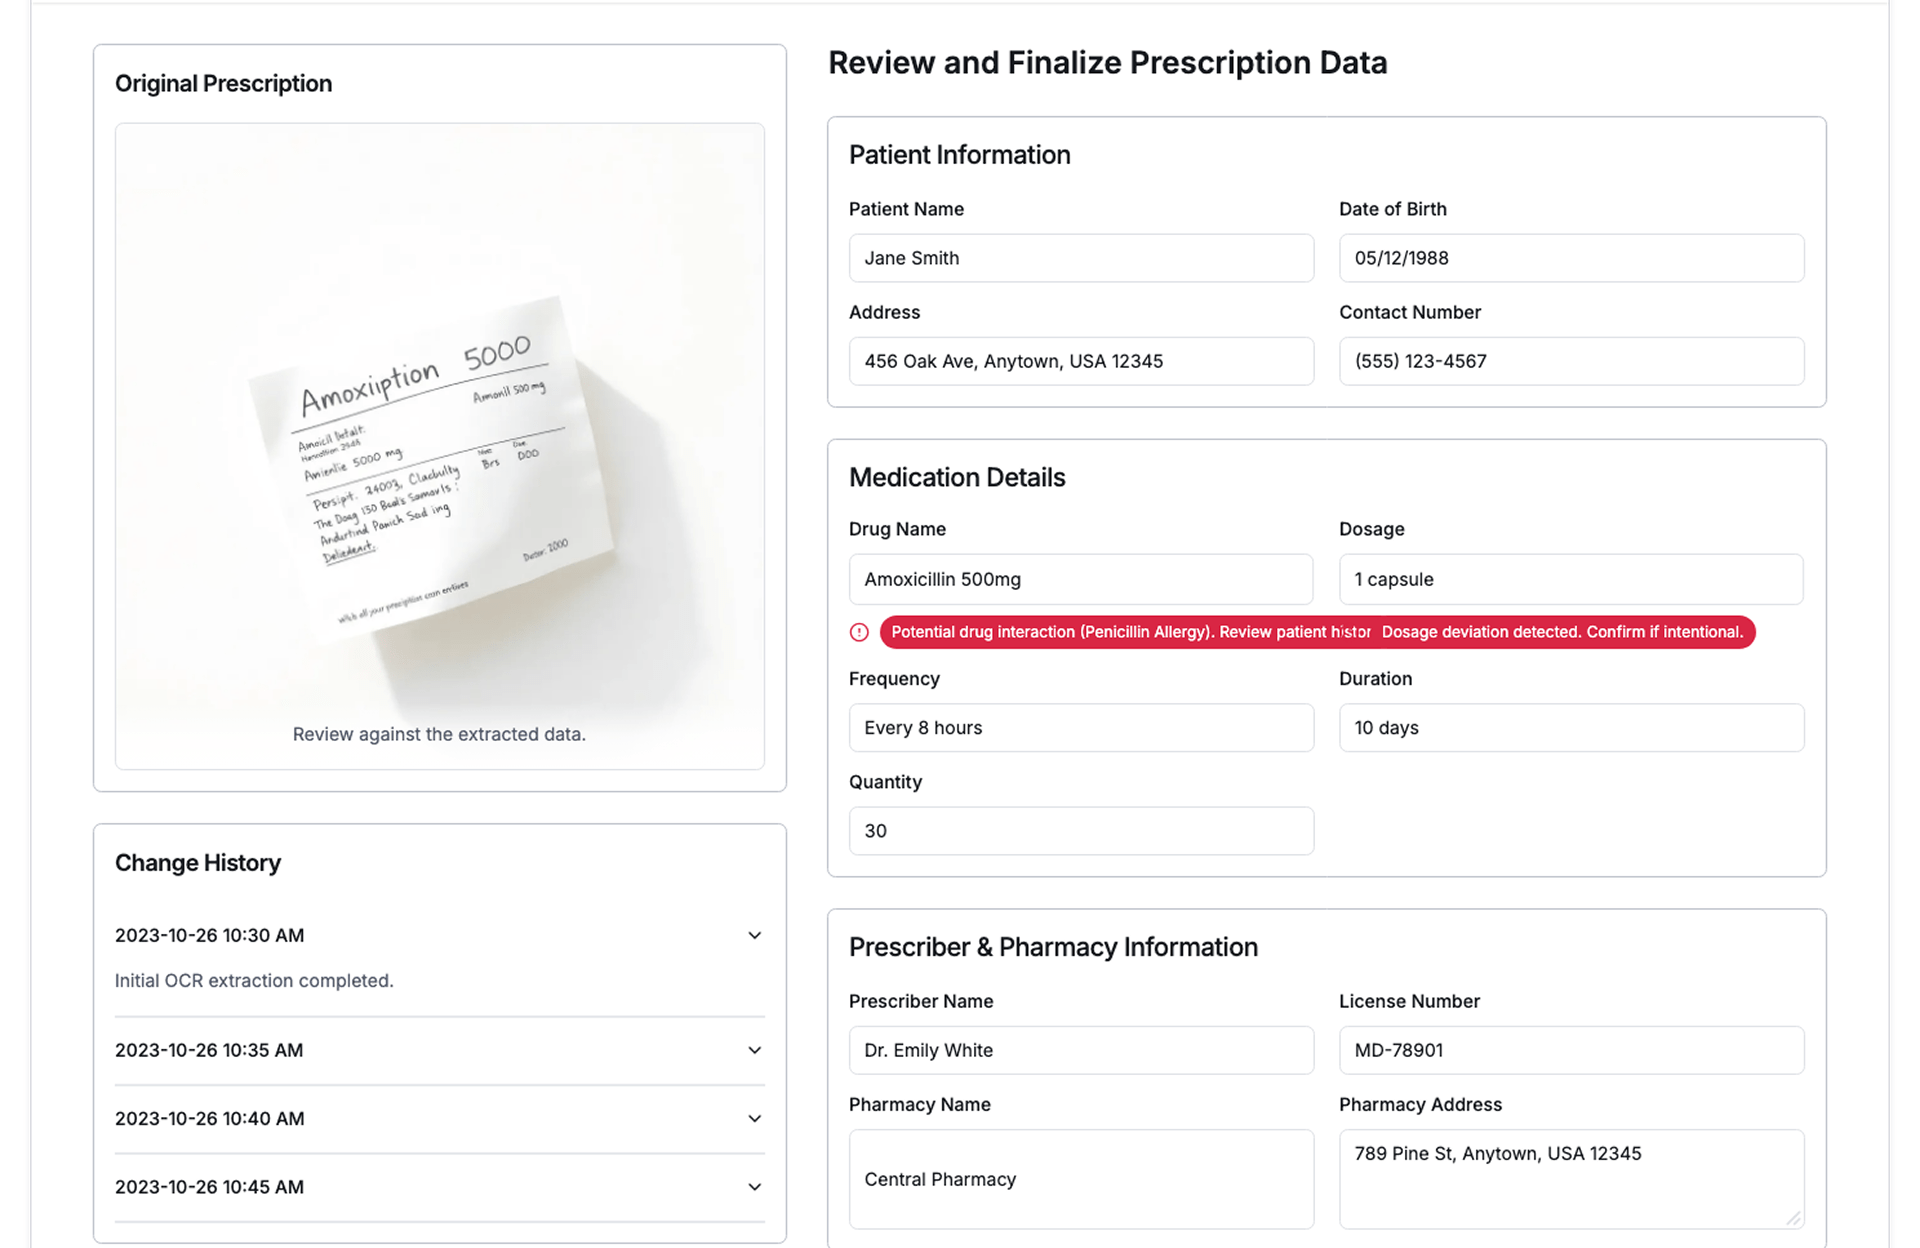Click the Dosage field with 1 capsule
Screen dimensions: 1920x1248
[1570, 579]
